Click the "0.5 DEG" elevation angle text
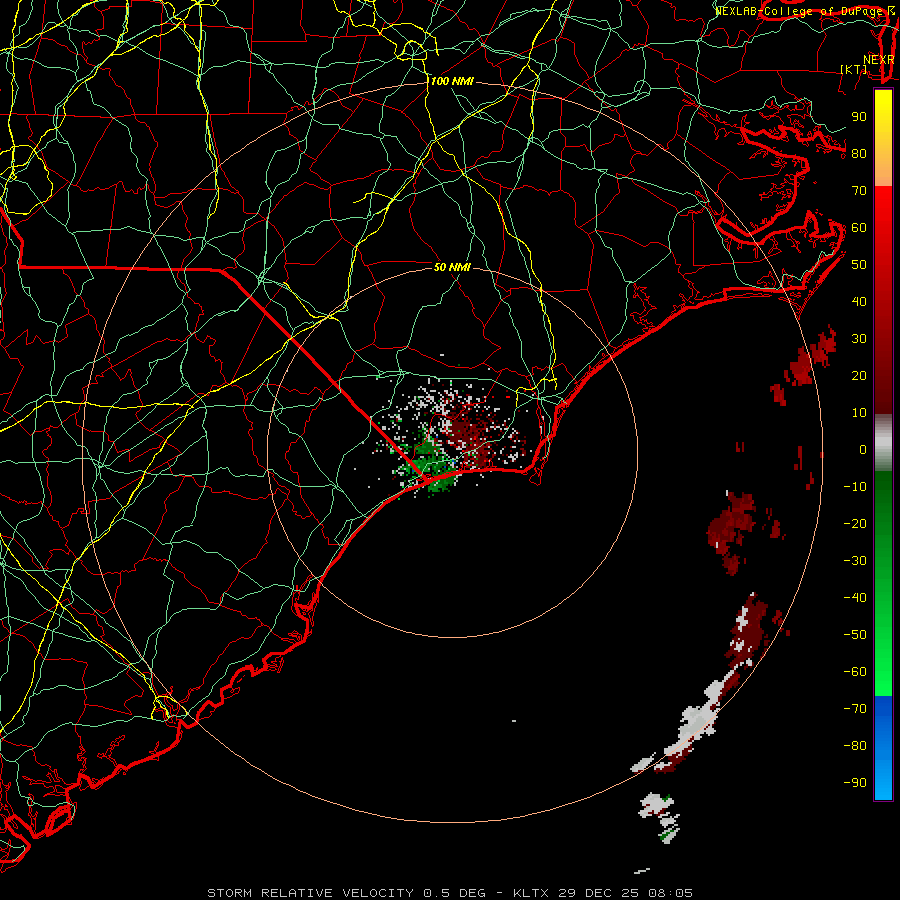This screenshot has width=900, height=900. pos(455,893)
